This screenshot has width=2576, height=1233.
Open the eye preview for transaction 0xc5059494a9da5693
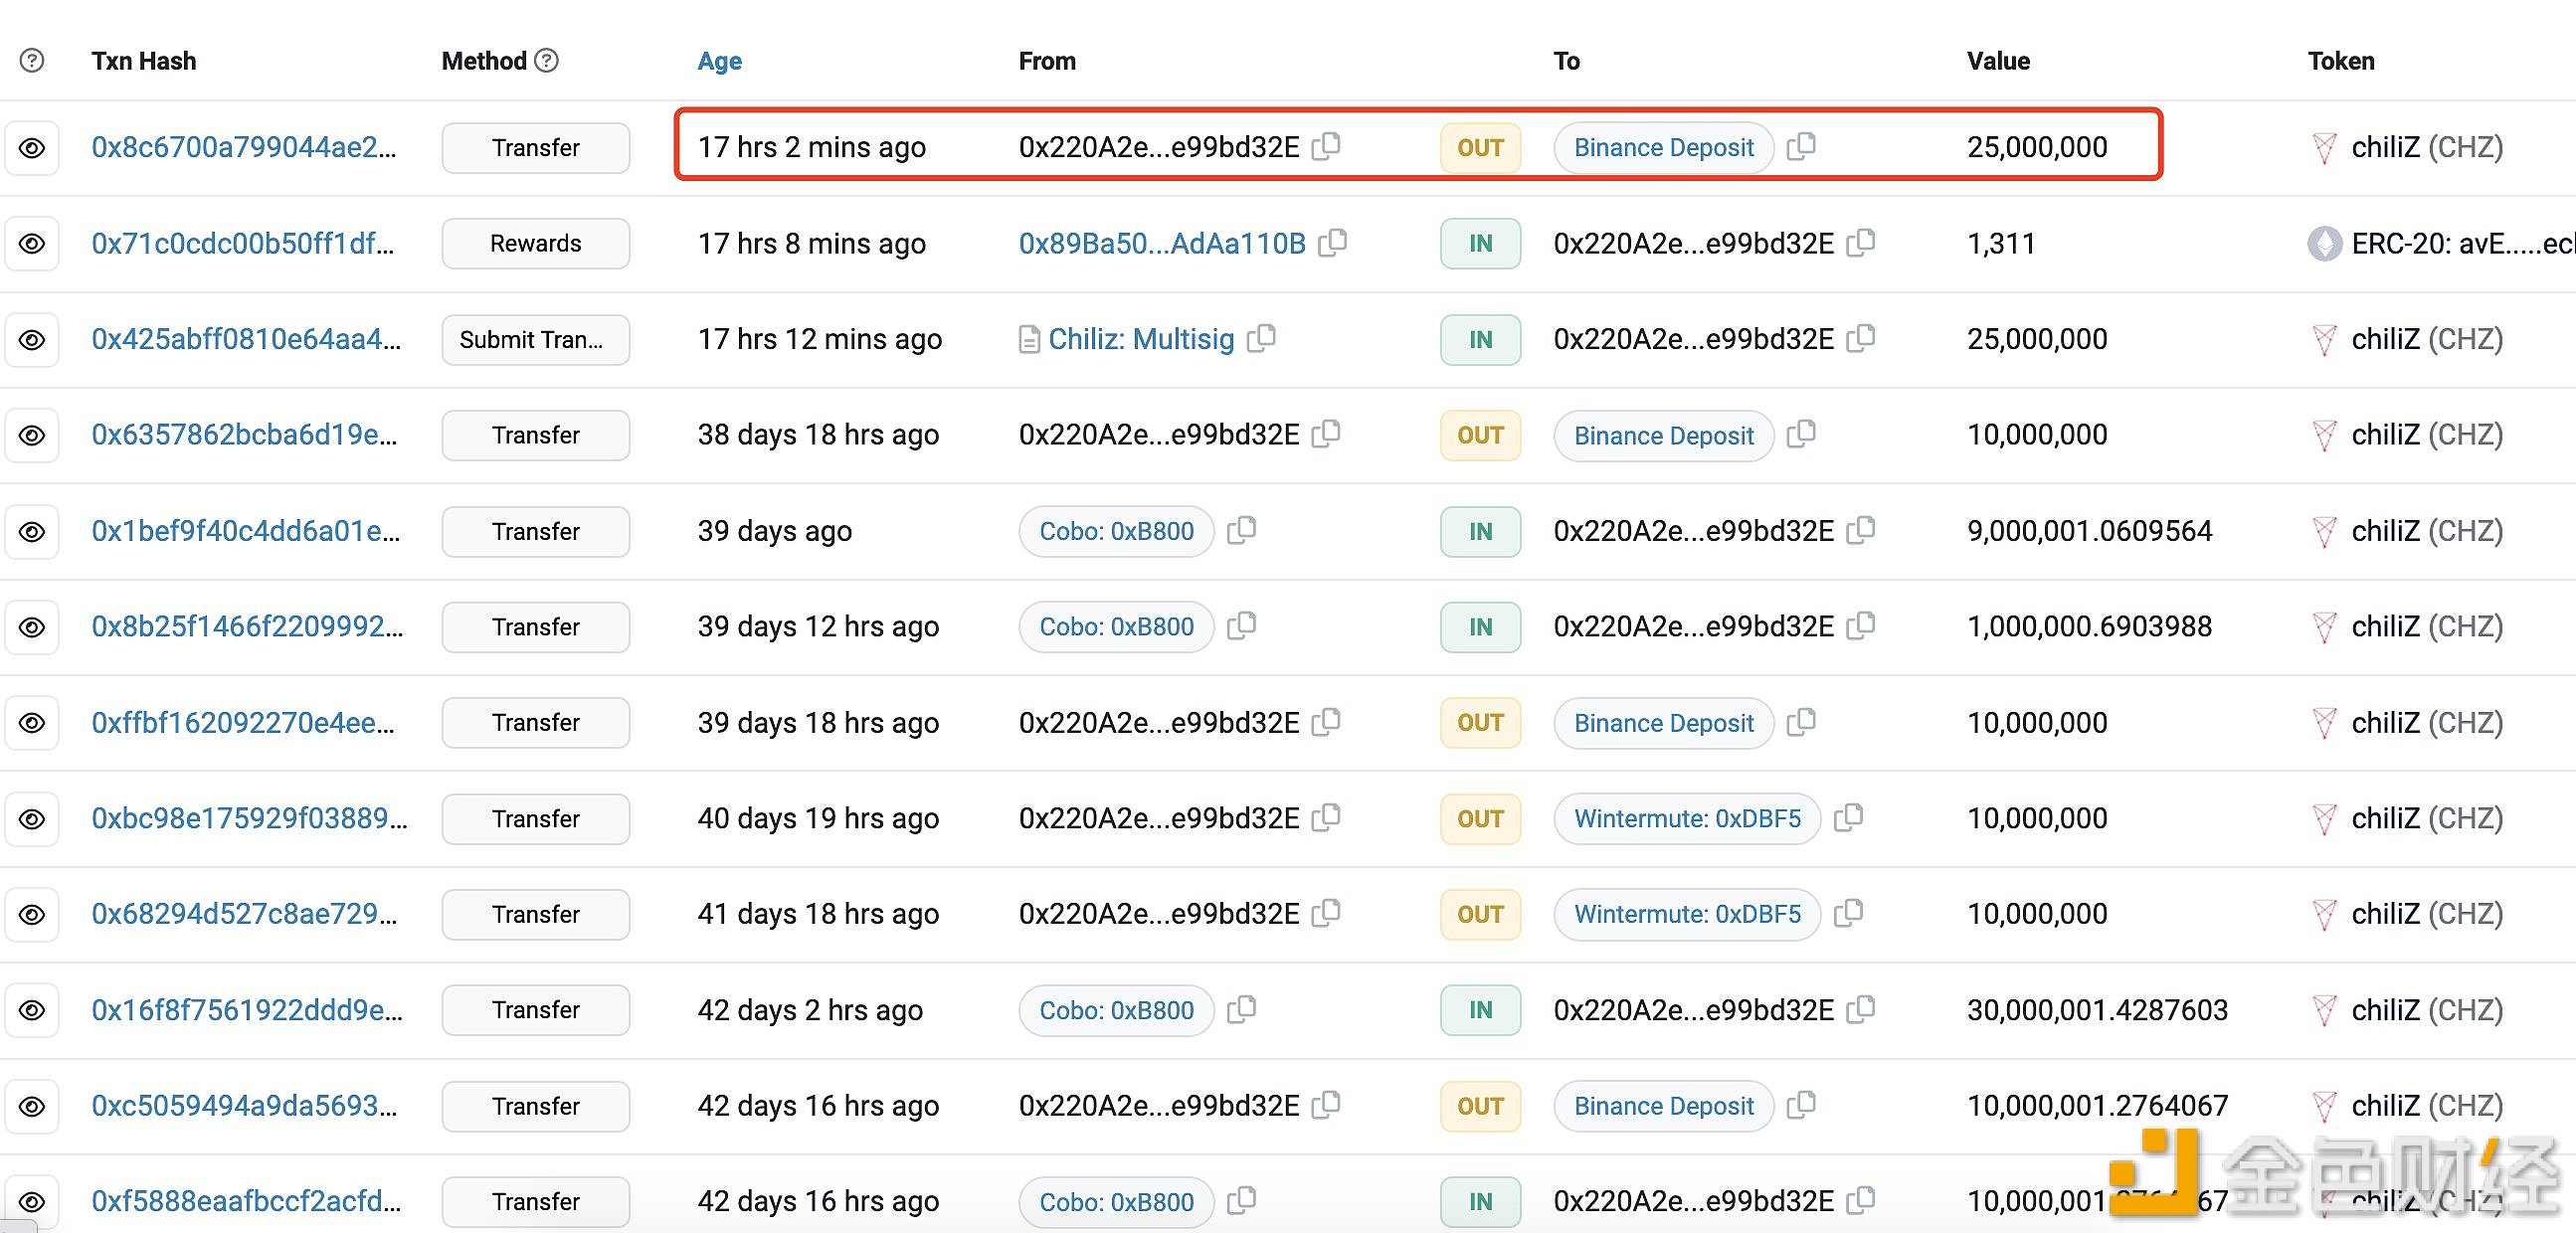tap(32, 1106)
